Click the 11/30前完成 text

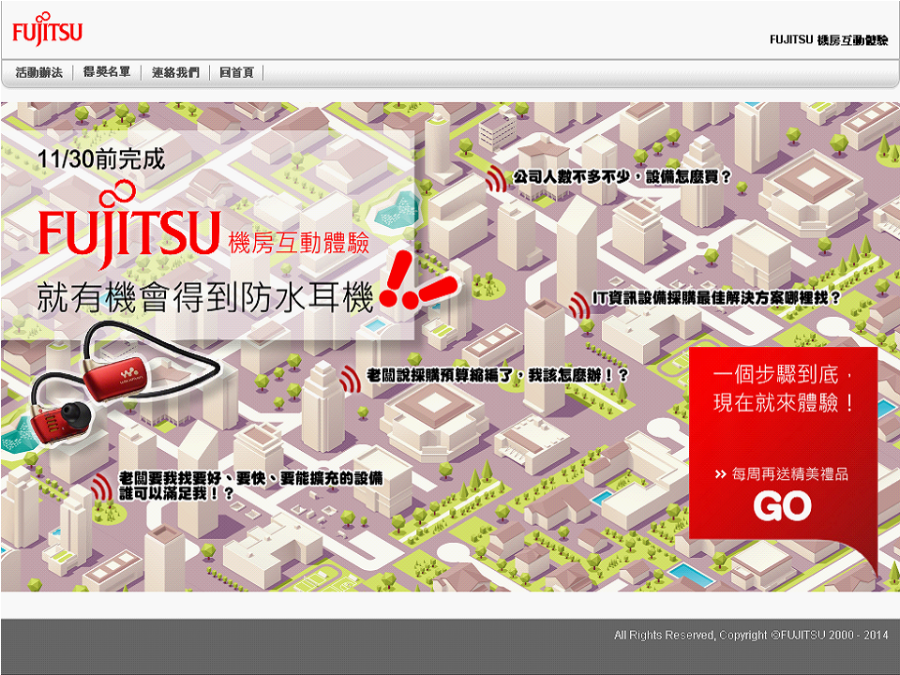coord(101,159)
